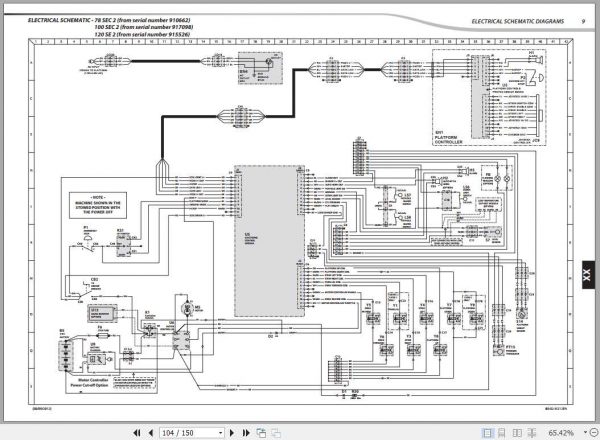This screenshot has width=600, height=440.
Task: Go to the previous page
Action: coord(150,433)
